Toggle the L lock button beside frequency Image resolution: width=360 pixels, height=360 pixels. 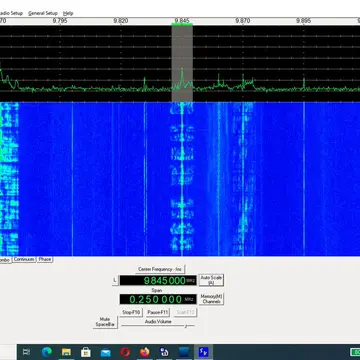pos(115,280)
